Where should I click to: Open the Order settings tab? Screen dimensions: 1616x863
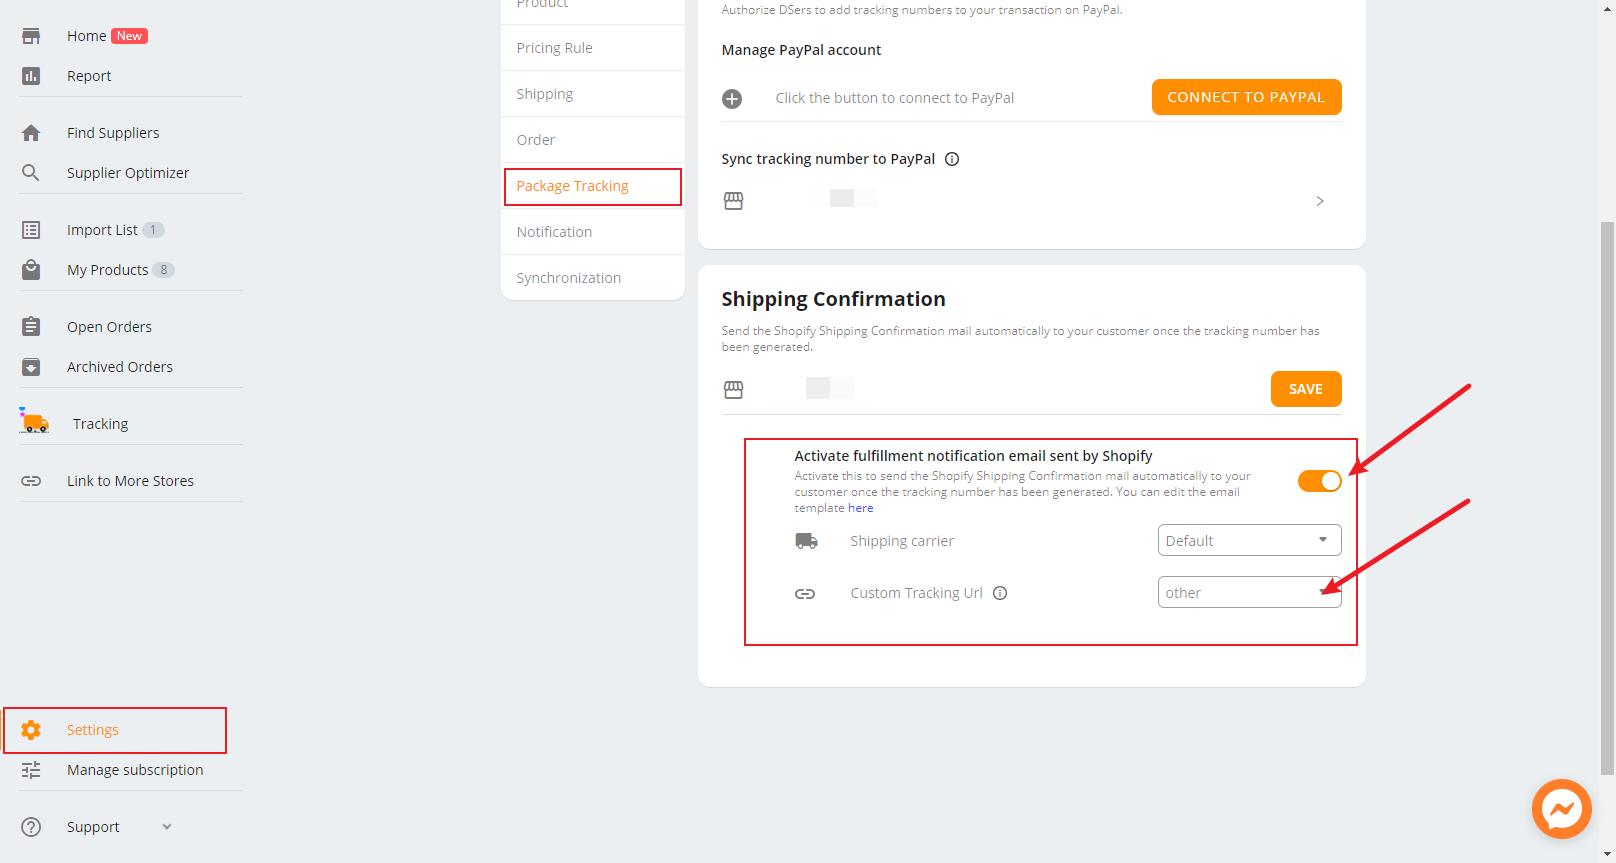[593, 140]
